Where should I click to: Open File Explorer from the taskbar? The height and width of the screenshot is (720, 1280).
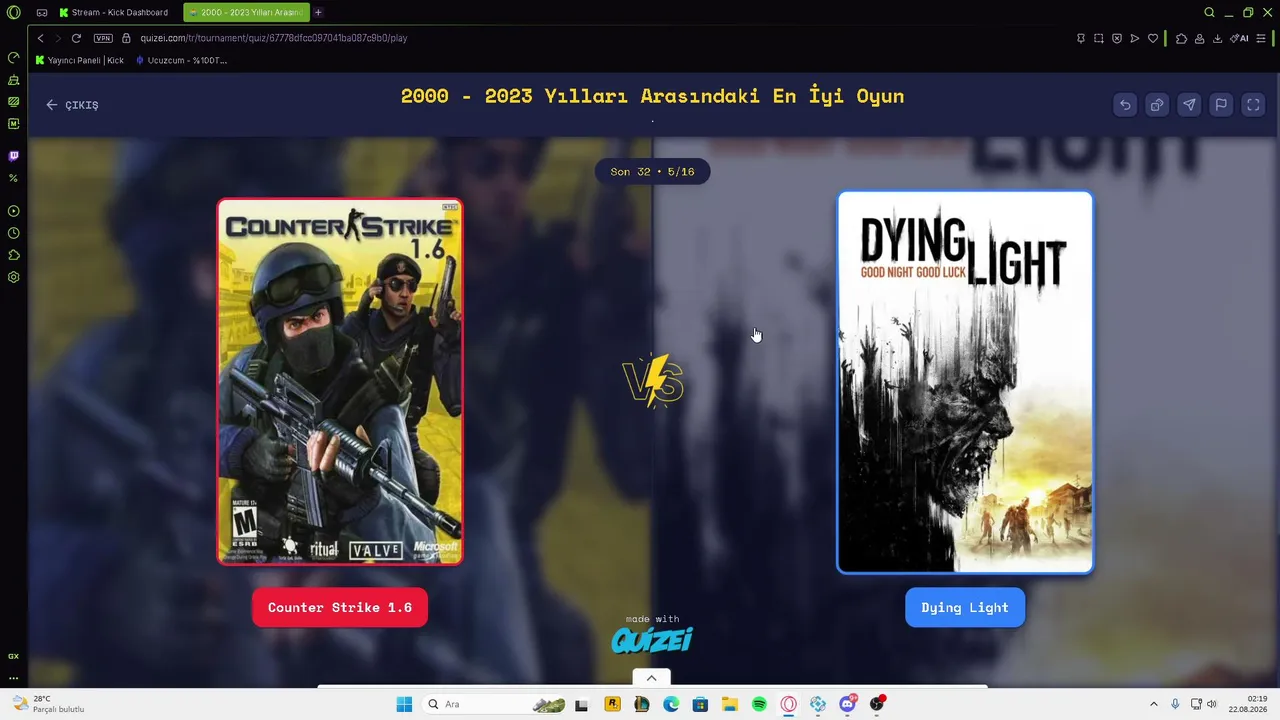click(730, 704)
